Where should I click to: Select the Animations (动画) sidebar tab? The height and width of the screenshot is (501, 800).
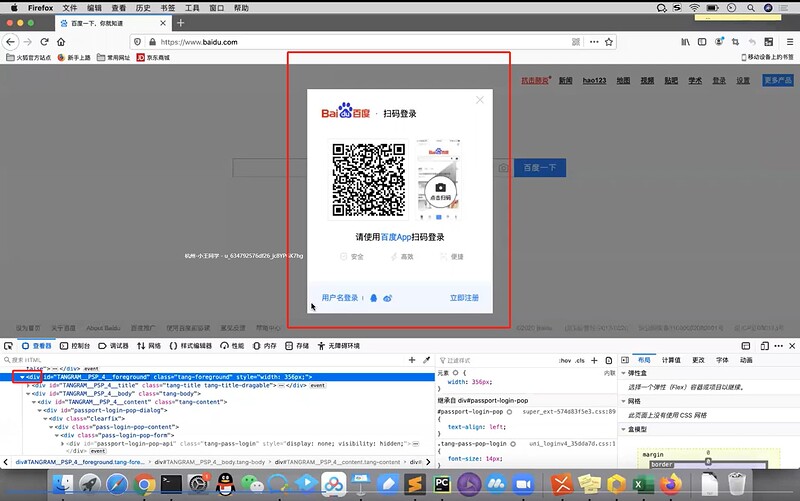tap(746, 360)
